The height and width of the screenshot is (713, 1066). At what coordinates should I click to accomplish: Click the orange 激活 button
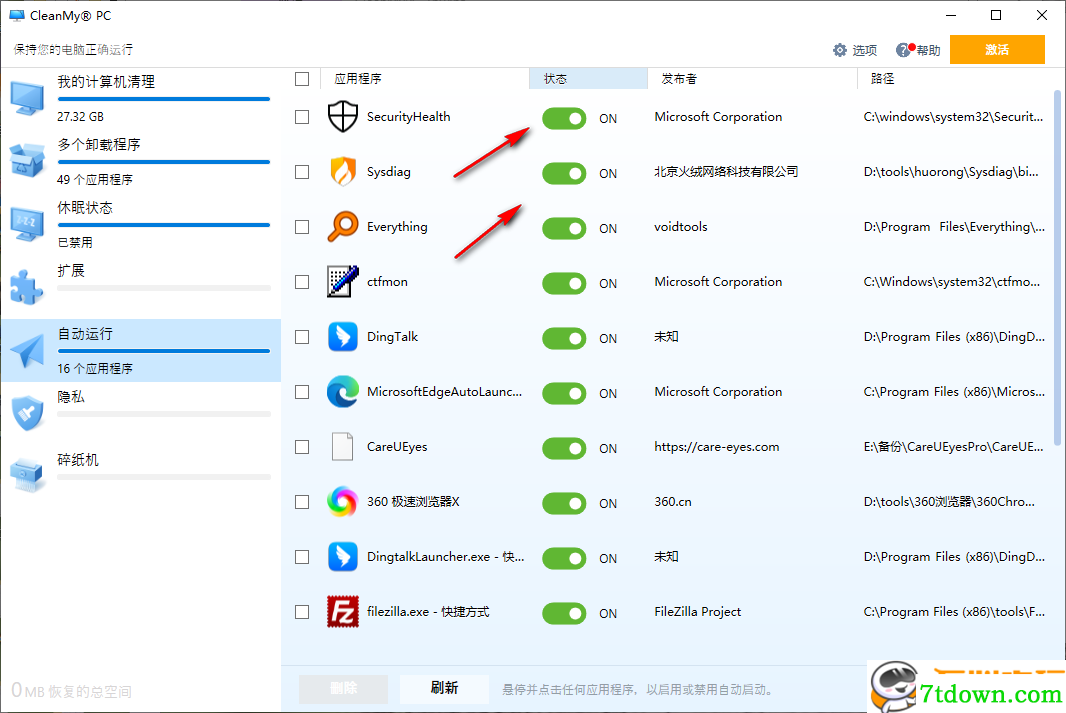tap(997, 50)
